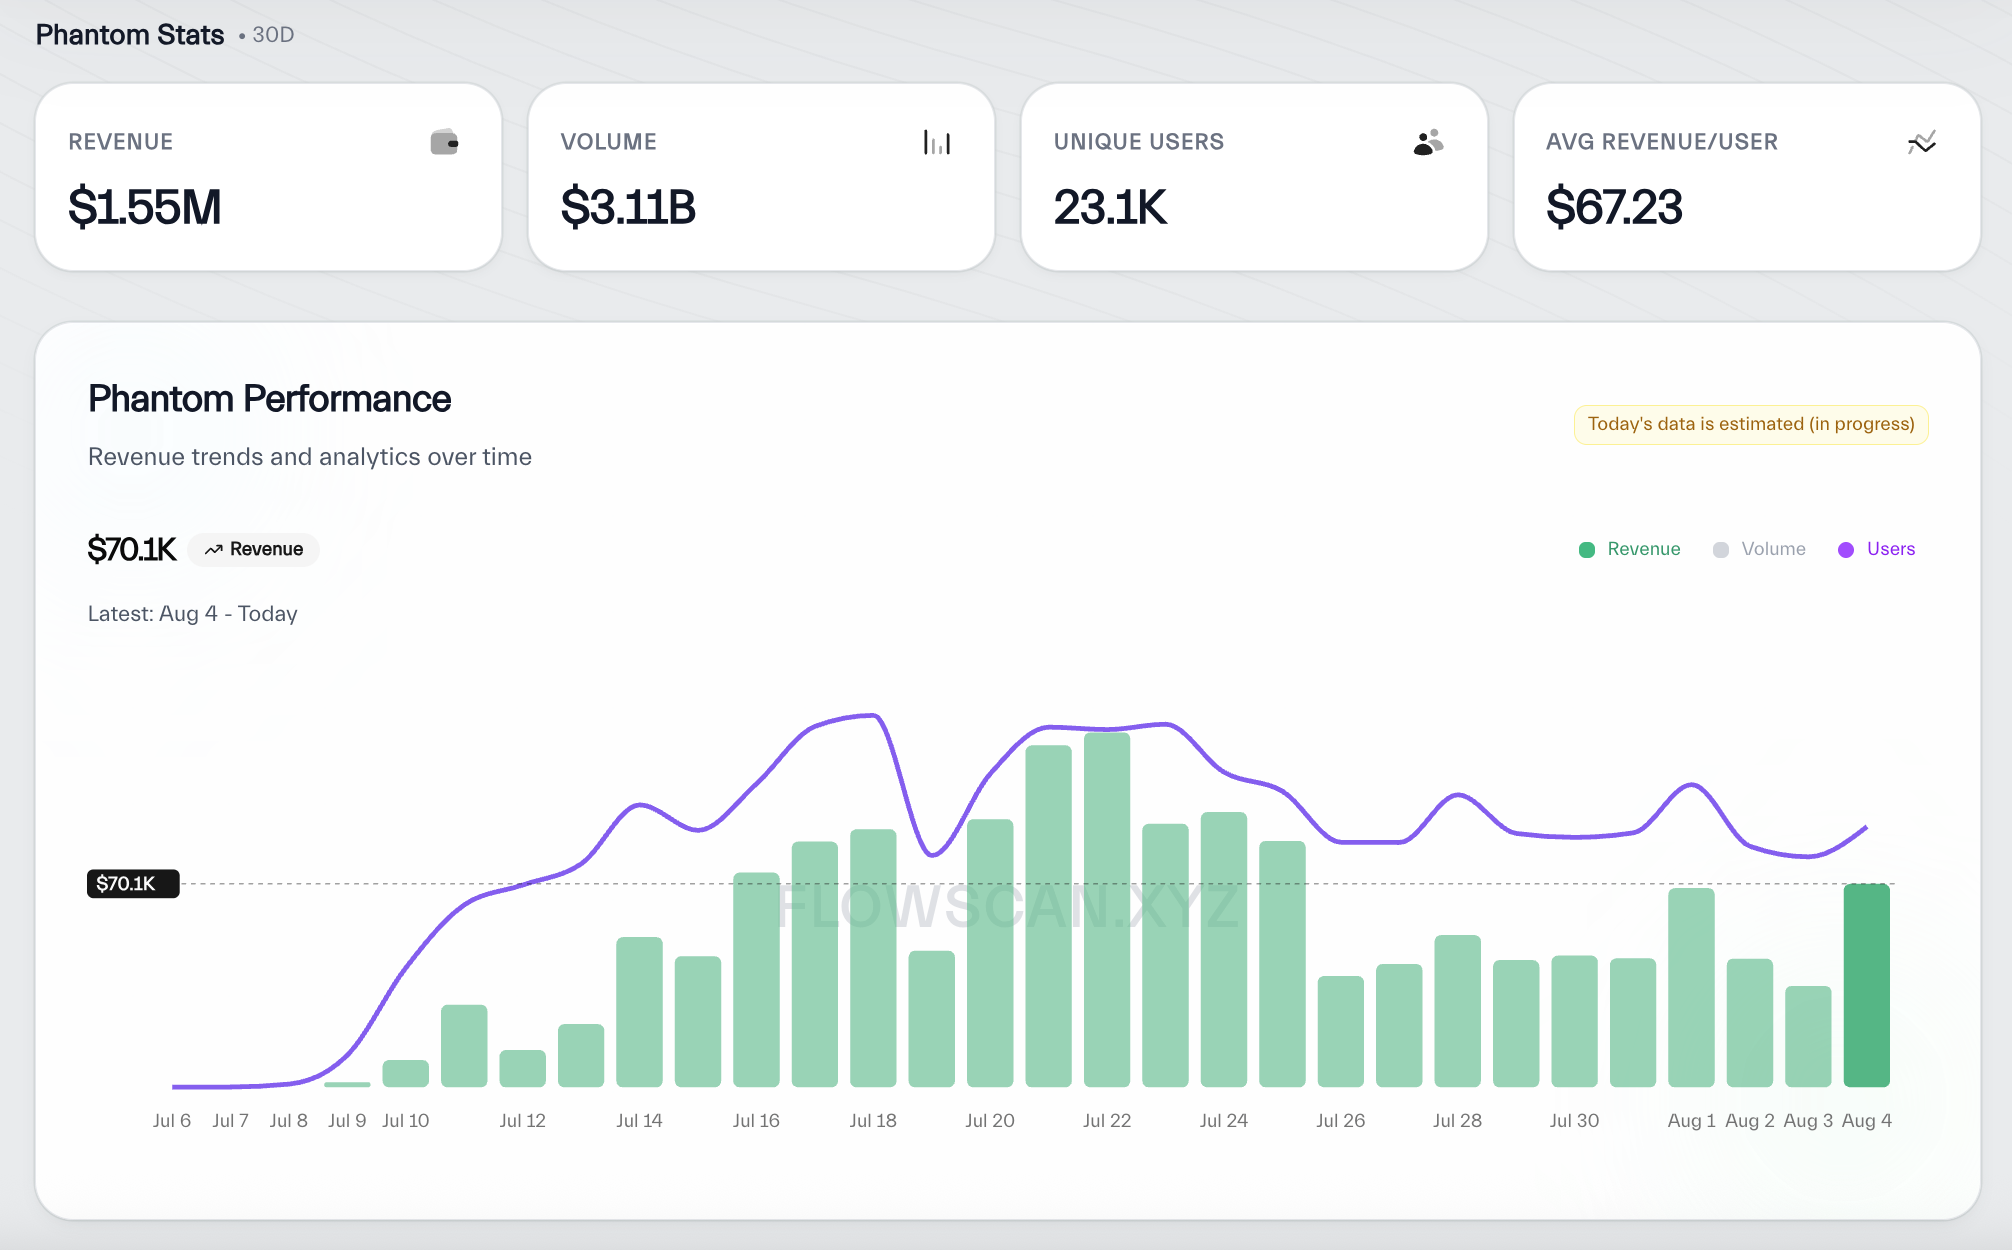Select the tallest bar at Jul 22
The width and height of the screenshot is (2012, 1250).
[1106, 910]
